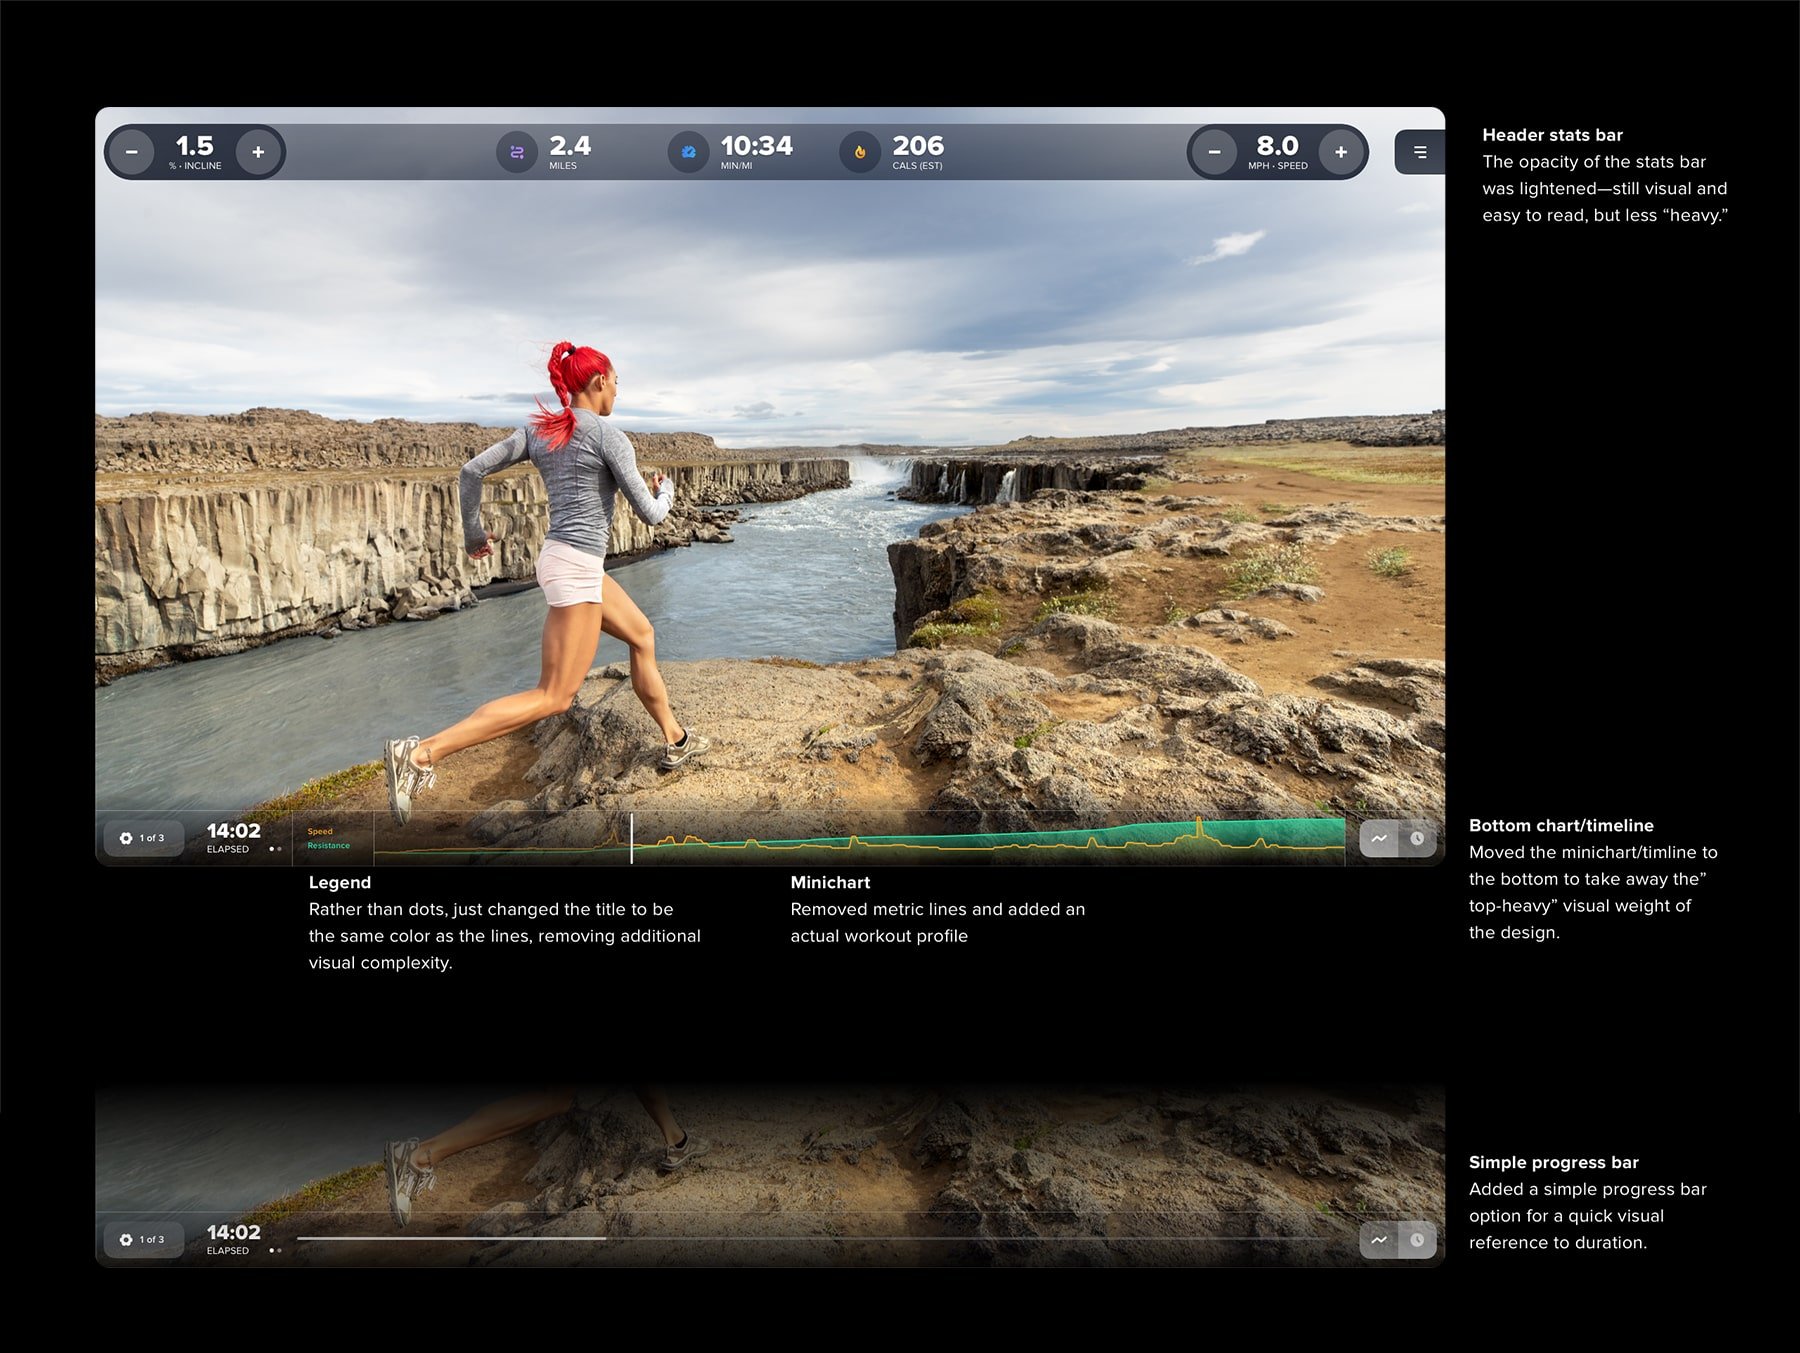Select the 10:34 MIN/MI pace readout
The width and height of the screenshot is (1800, 1353).
pyautogui.click(x=757, y=152)
